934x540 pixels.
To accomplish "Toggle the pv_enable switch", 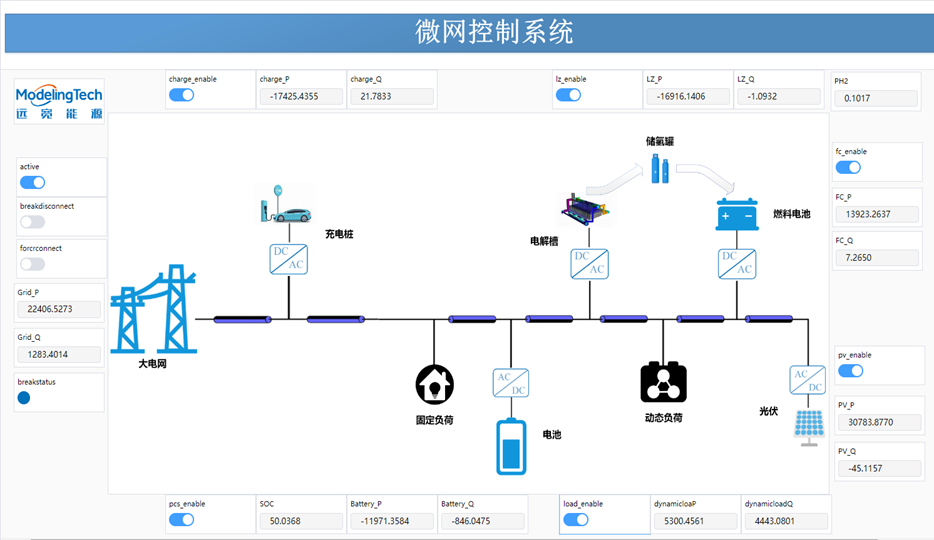I will pyautogui.click(x=850, y=371).
